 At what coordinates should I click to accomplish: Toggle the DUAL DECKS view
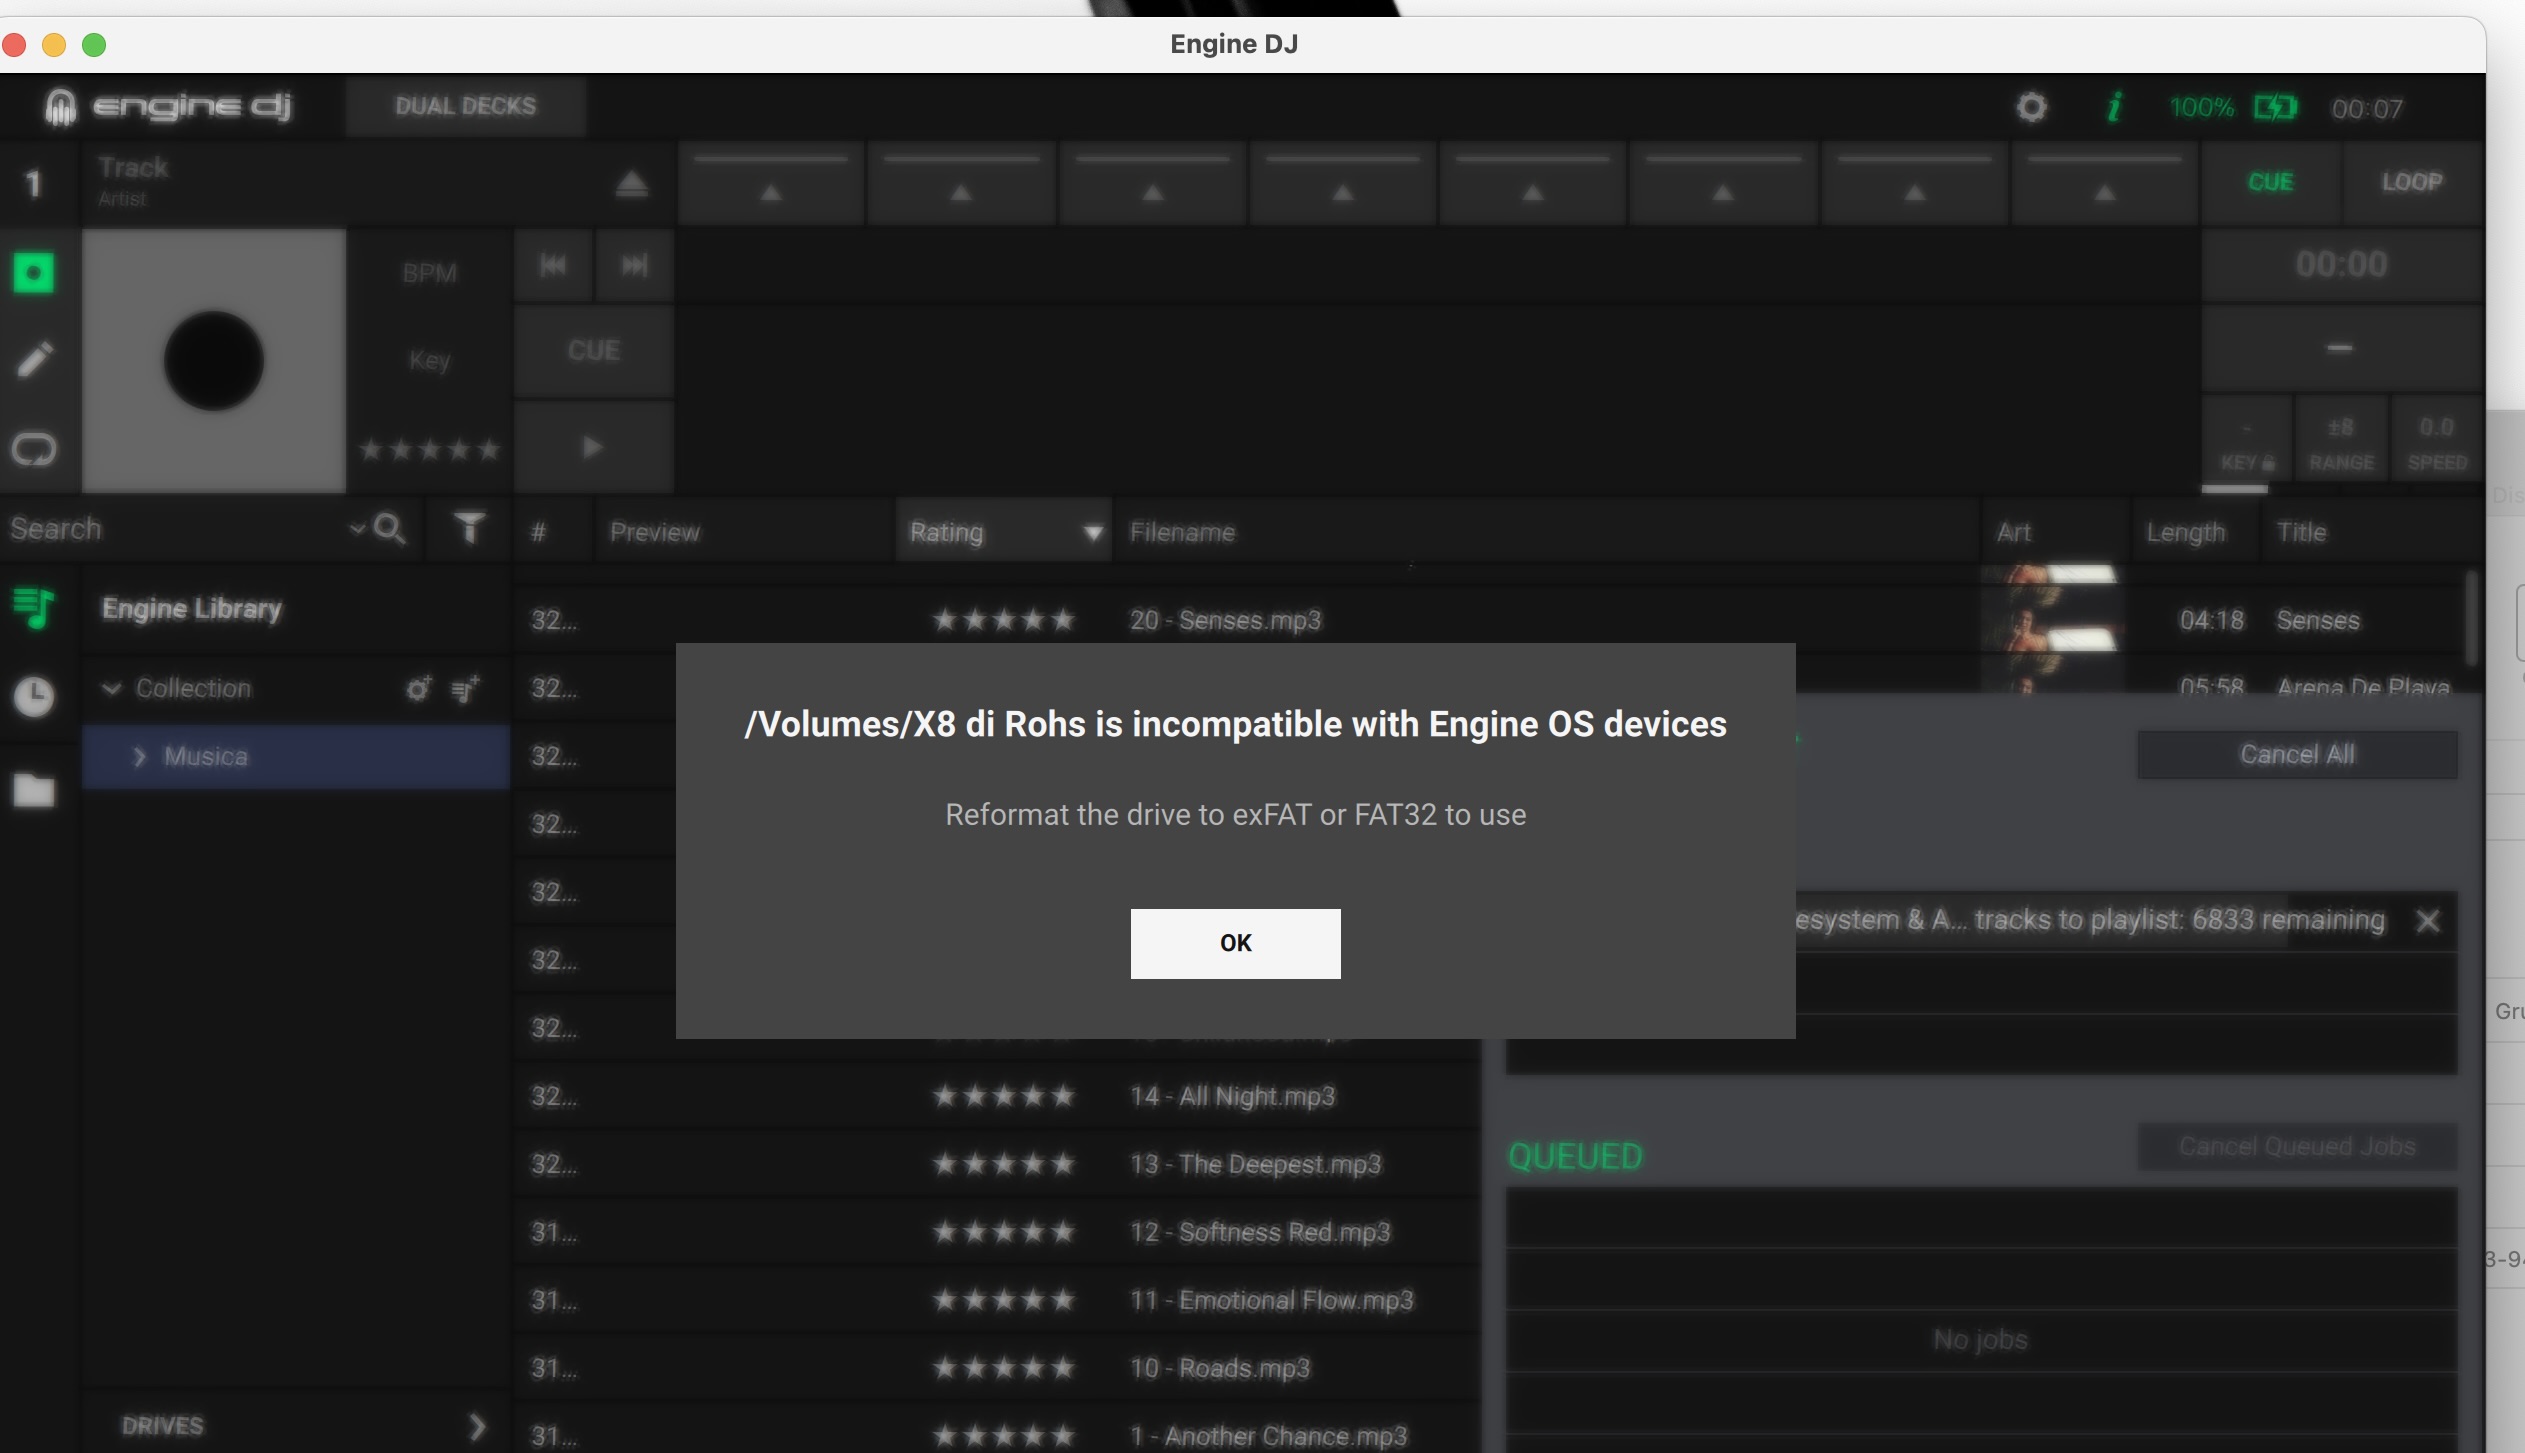click(x=465, y=106)
